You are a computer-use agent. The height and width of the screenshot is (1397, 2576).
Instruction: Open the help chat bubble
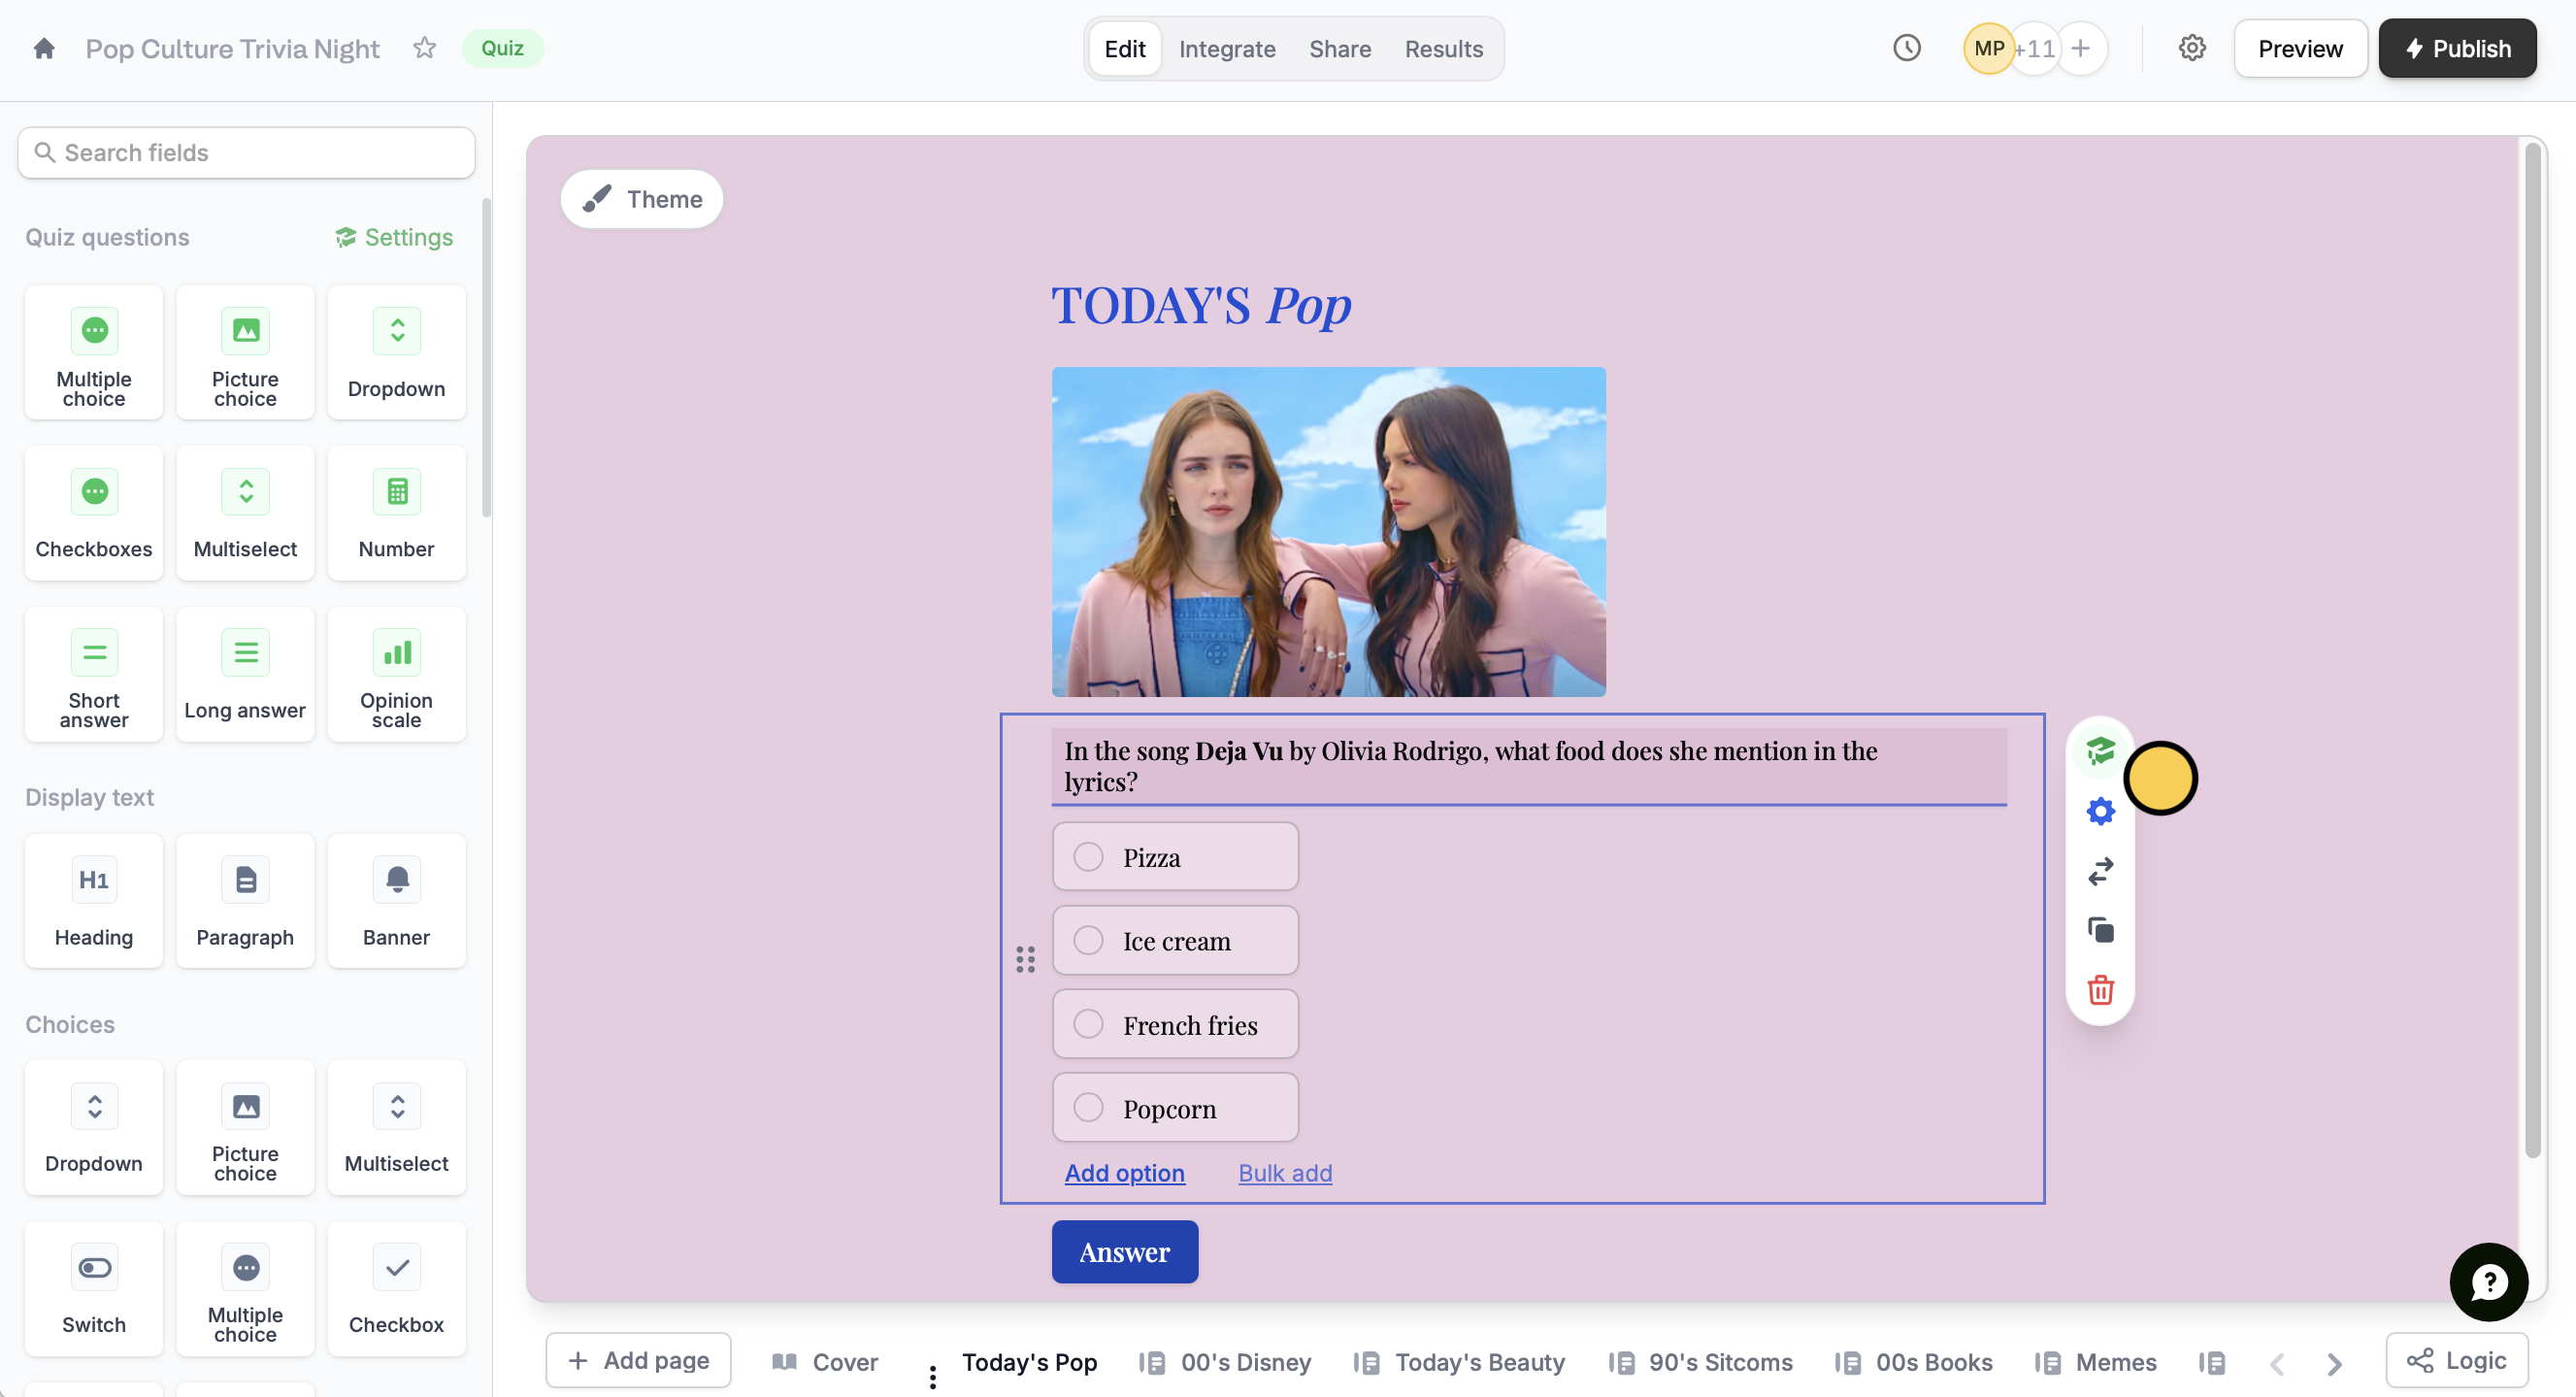pyautogui.click(x=2488, y=1281)
